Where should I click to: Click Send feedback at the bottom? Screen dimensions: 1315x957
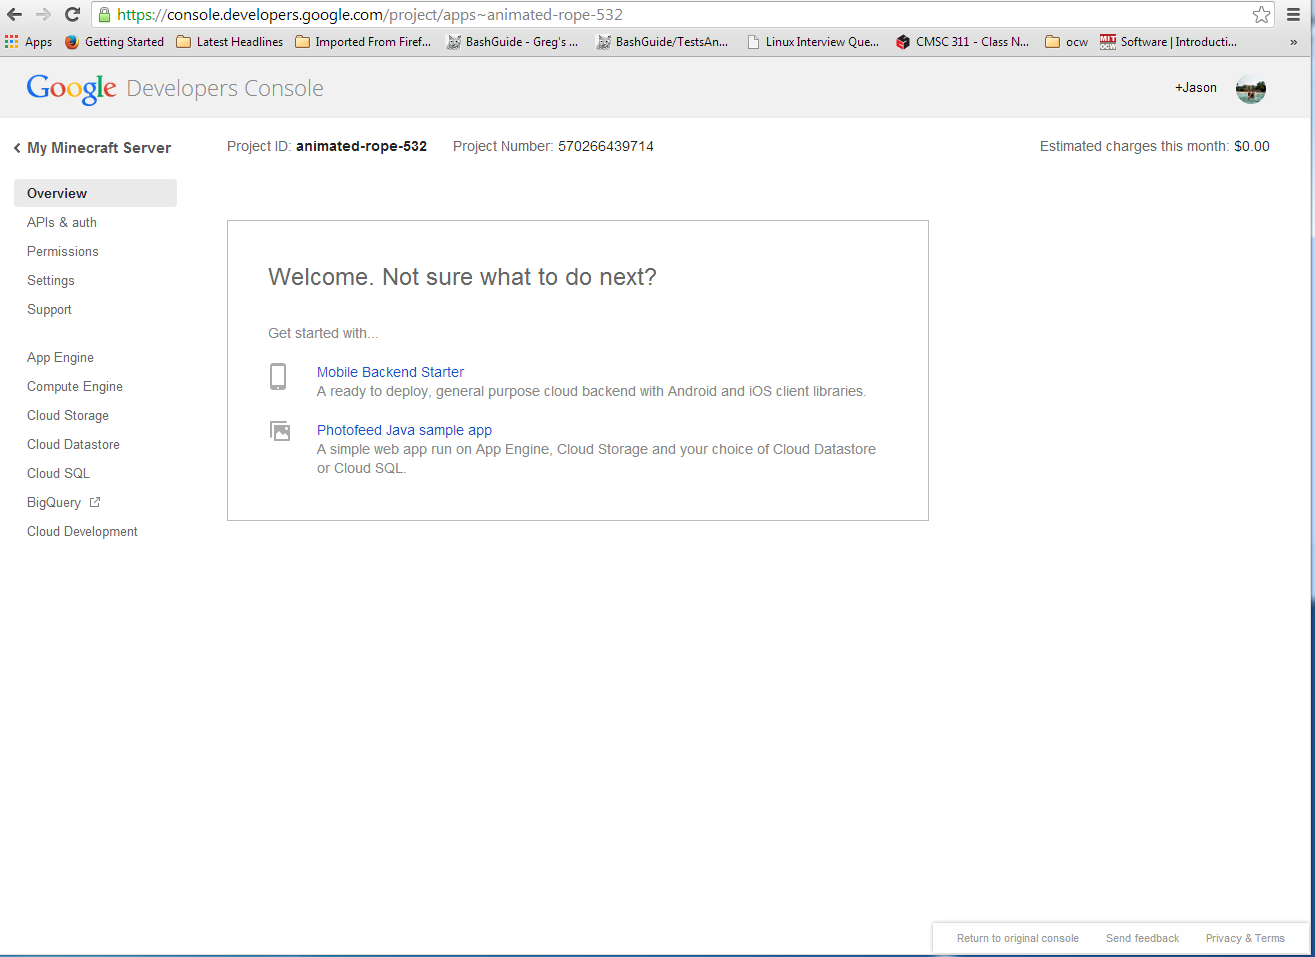[1142, 938]
